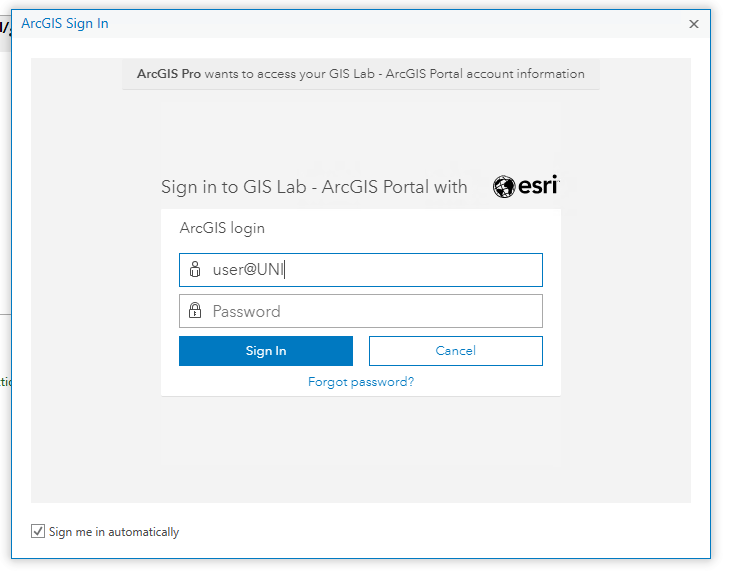Click the esri globe logo
The height and width of the screenshot is (572, 730).
pyautogui.click(x=504, y=187)
